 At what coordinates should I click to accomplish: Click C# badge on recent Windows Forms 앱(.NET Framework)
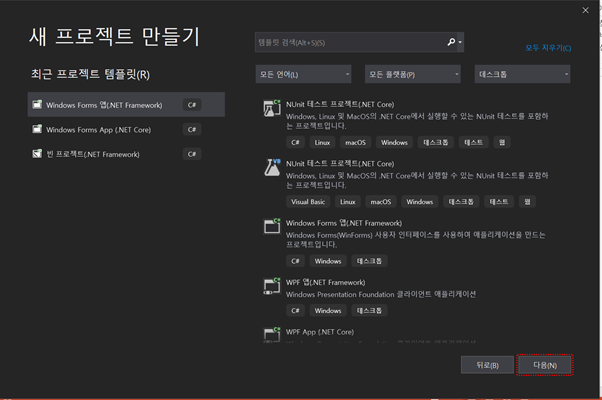tap(192, 105)
